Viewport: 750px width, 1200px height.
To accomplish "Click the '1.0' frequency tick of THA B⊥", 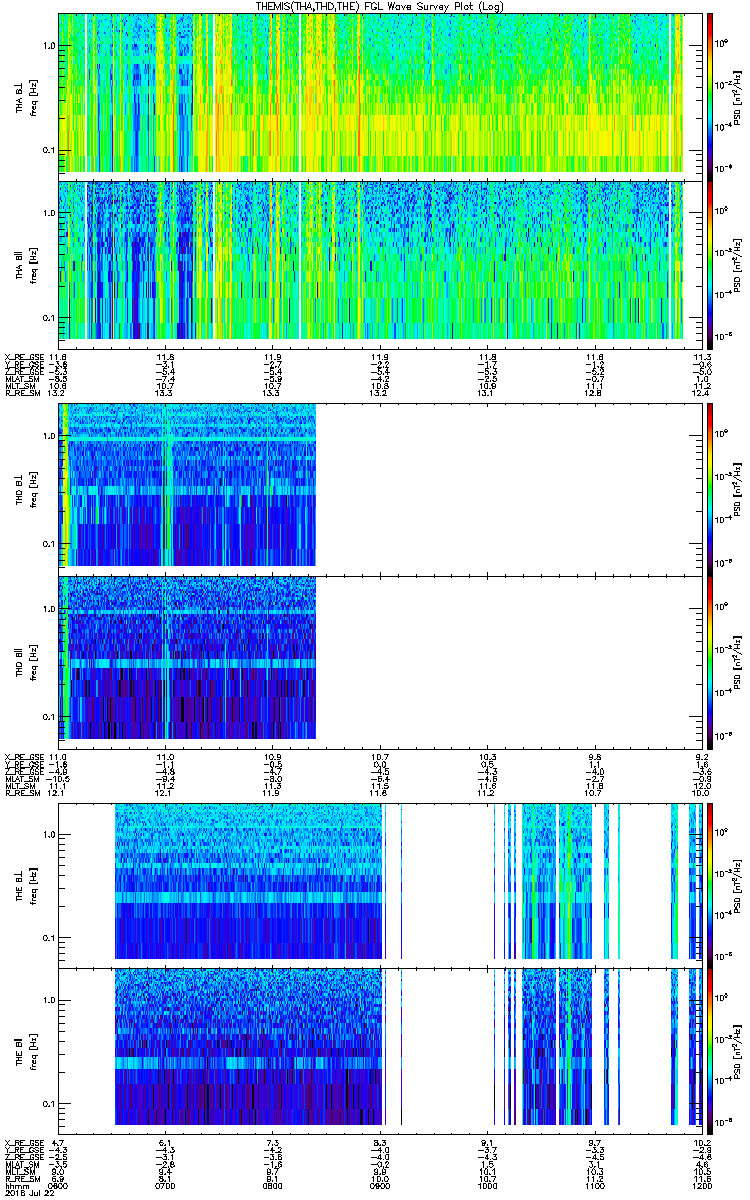I will [x=49, y=46].
